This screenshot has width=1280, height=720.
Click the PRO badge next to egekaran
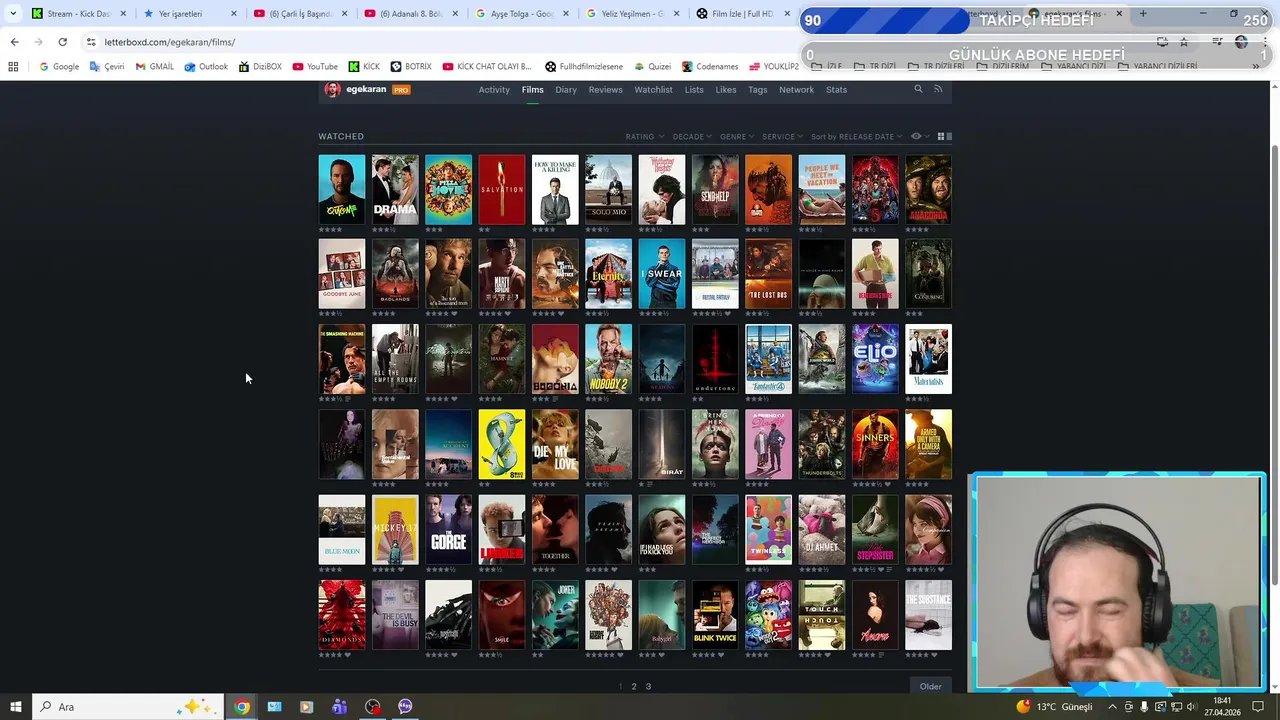(x=401, y=90)
